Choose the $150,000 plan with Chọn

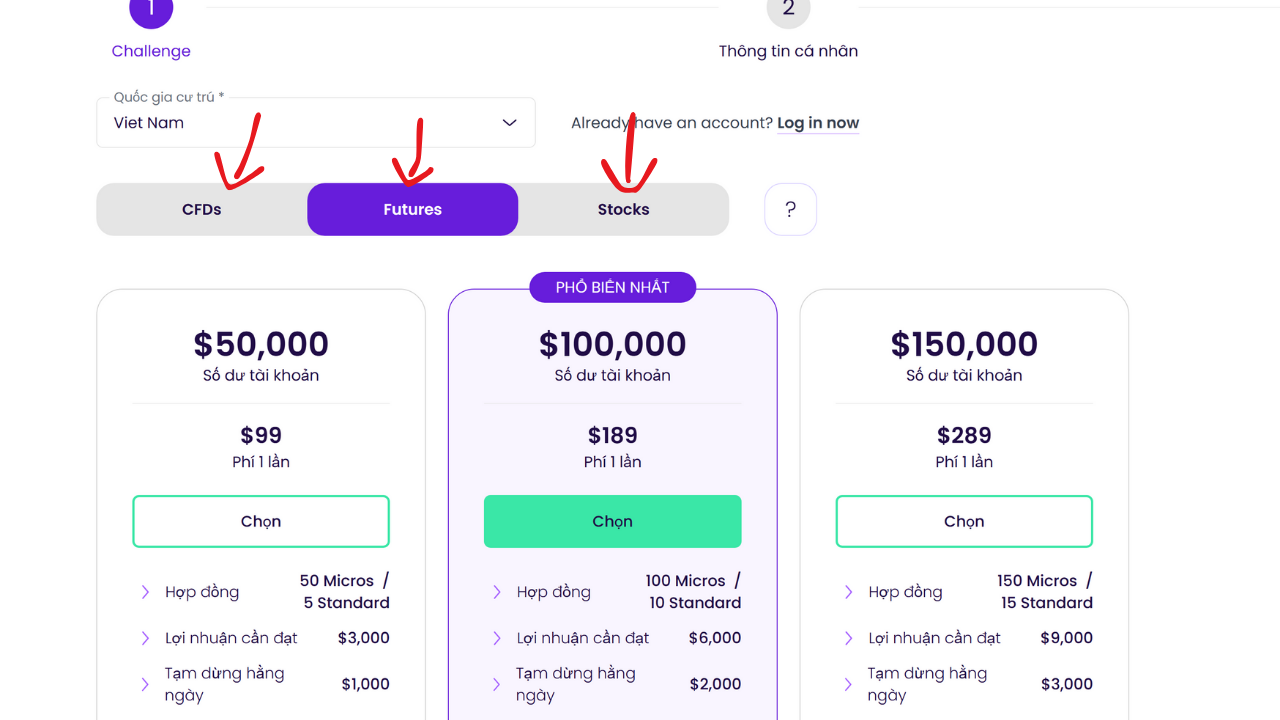pos(964,521)
